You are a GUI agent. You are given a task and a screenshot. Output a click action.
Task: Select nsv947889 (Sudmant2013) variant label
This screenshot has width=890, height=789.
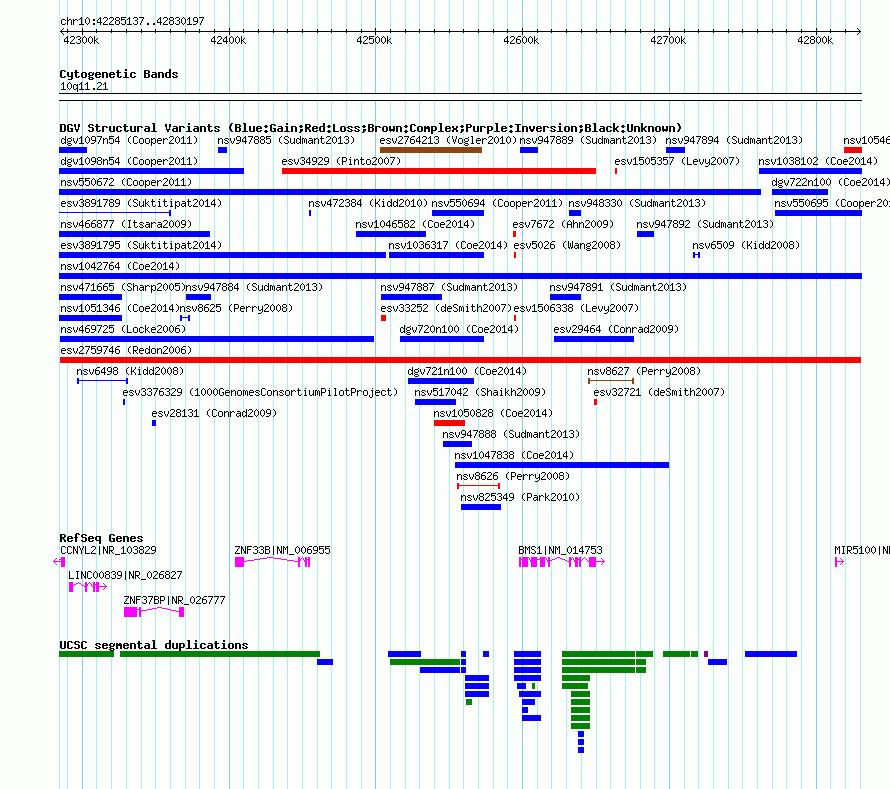tap(588, 140)
